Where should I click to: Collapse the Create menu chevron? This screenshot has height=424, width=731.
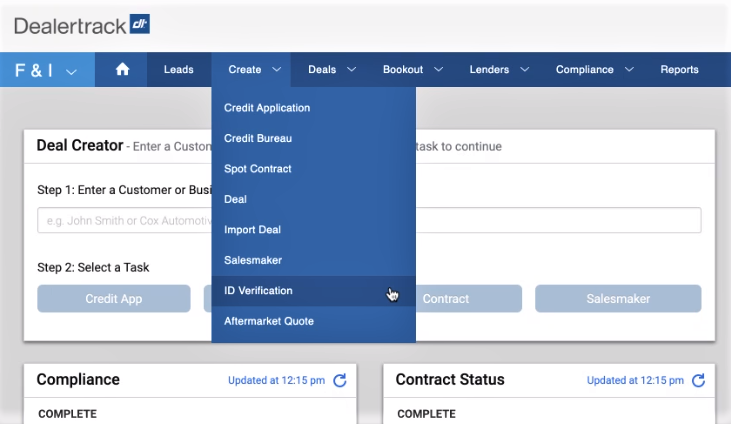(276, 70)
